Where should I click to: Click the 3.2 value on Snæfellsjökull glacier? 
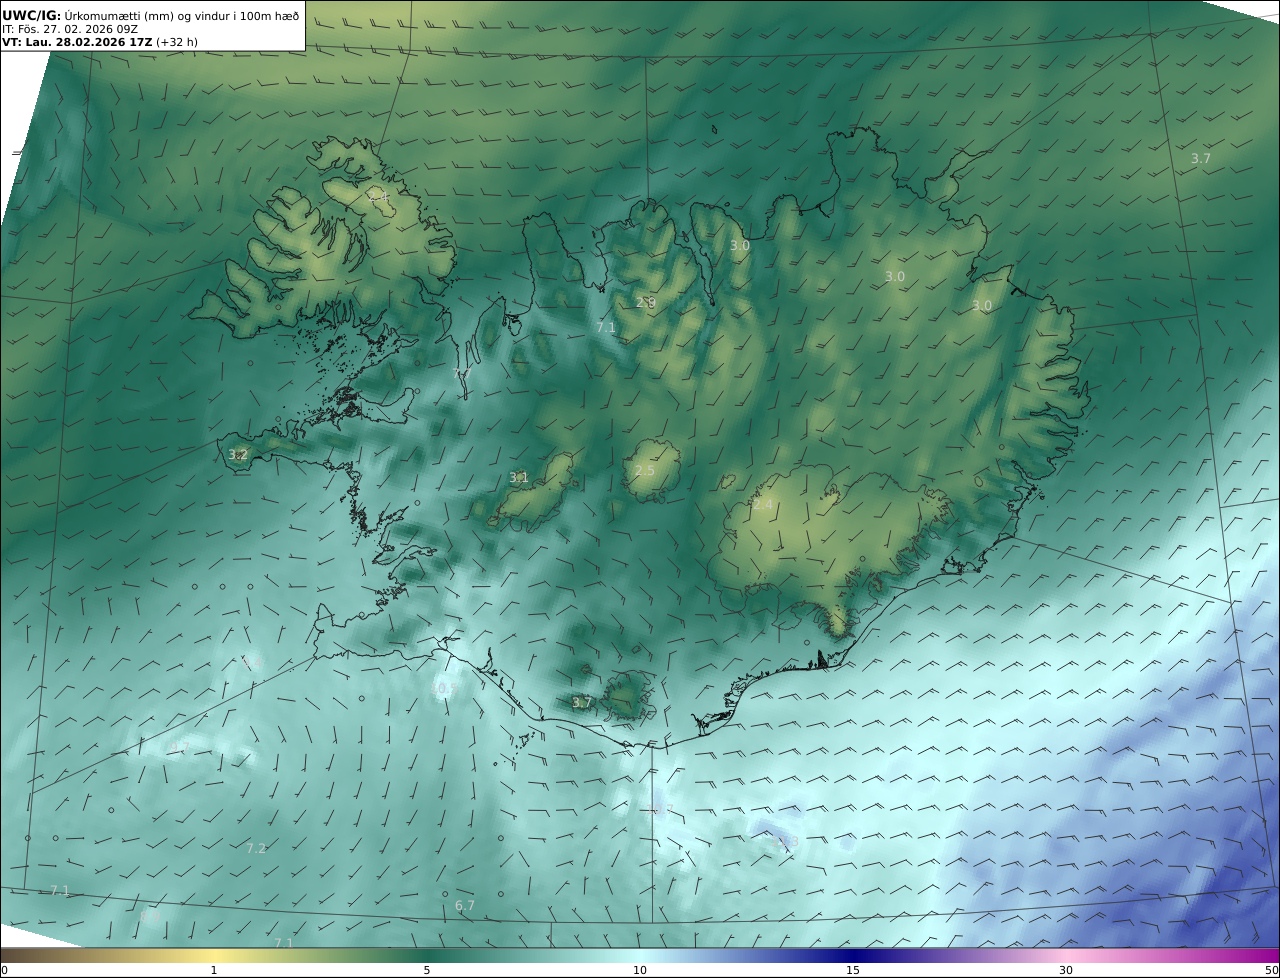[238, 454]
